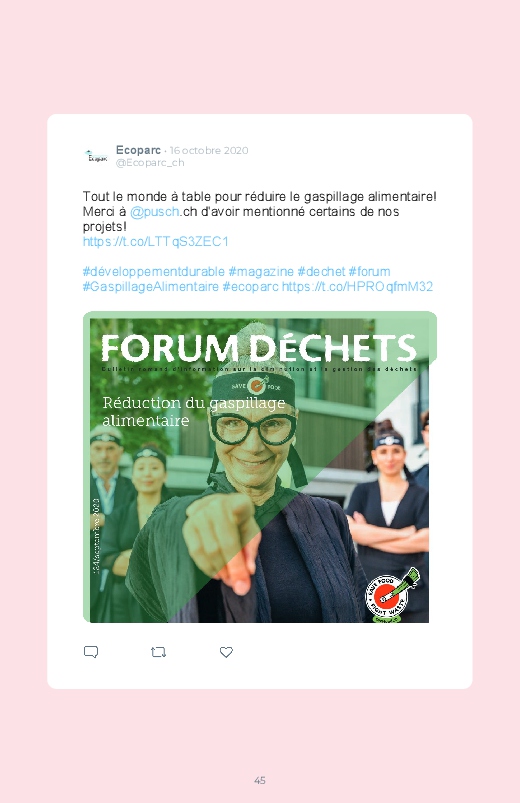
Task: Select the #ecoparc hashtag
Action: pos(251,287)
